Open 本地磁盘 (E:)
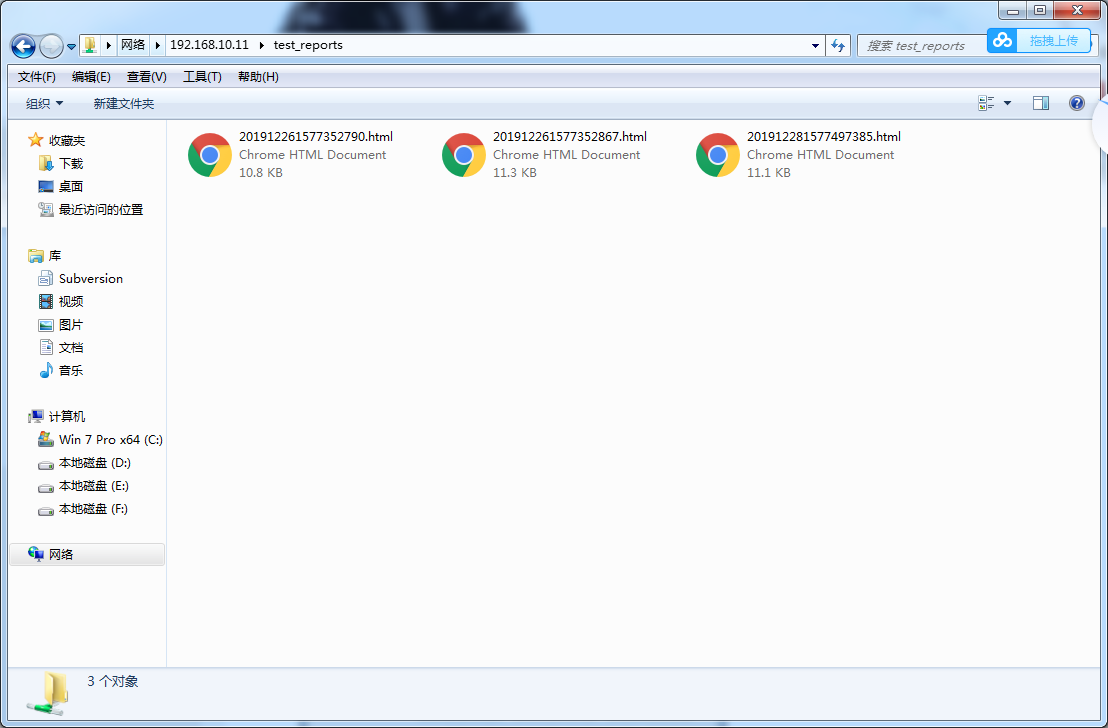1108x728 pixels. tap(93, 486)
